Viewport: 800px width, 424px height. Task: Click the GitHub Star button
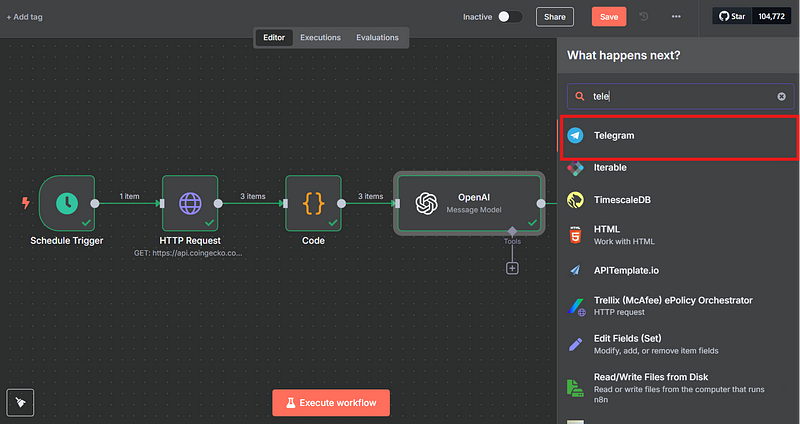tap(732, 16)
